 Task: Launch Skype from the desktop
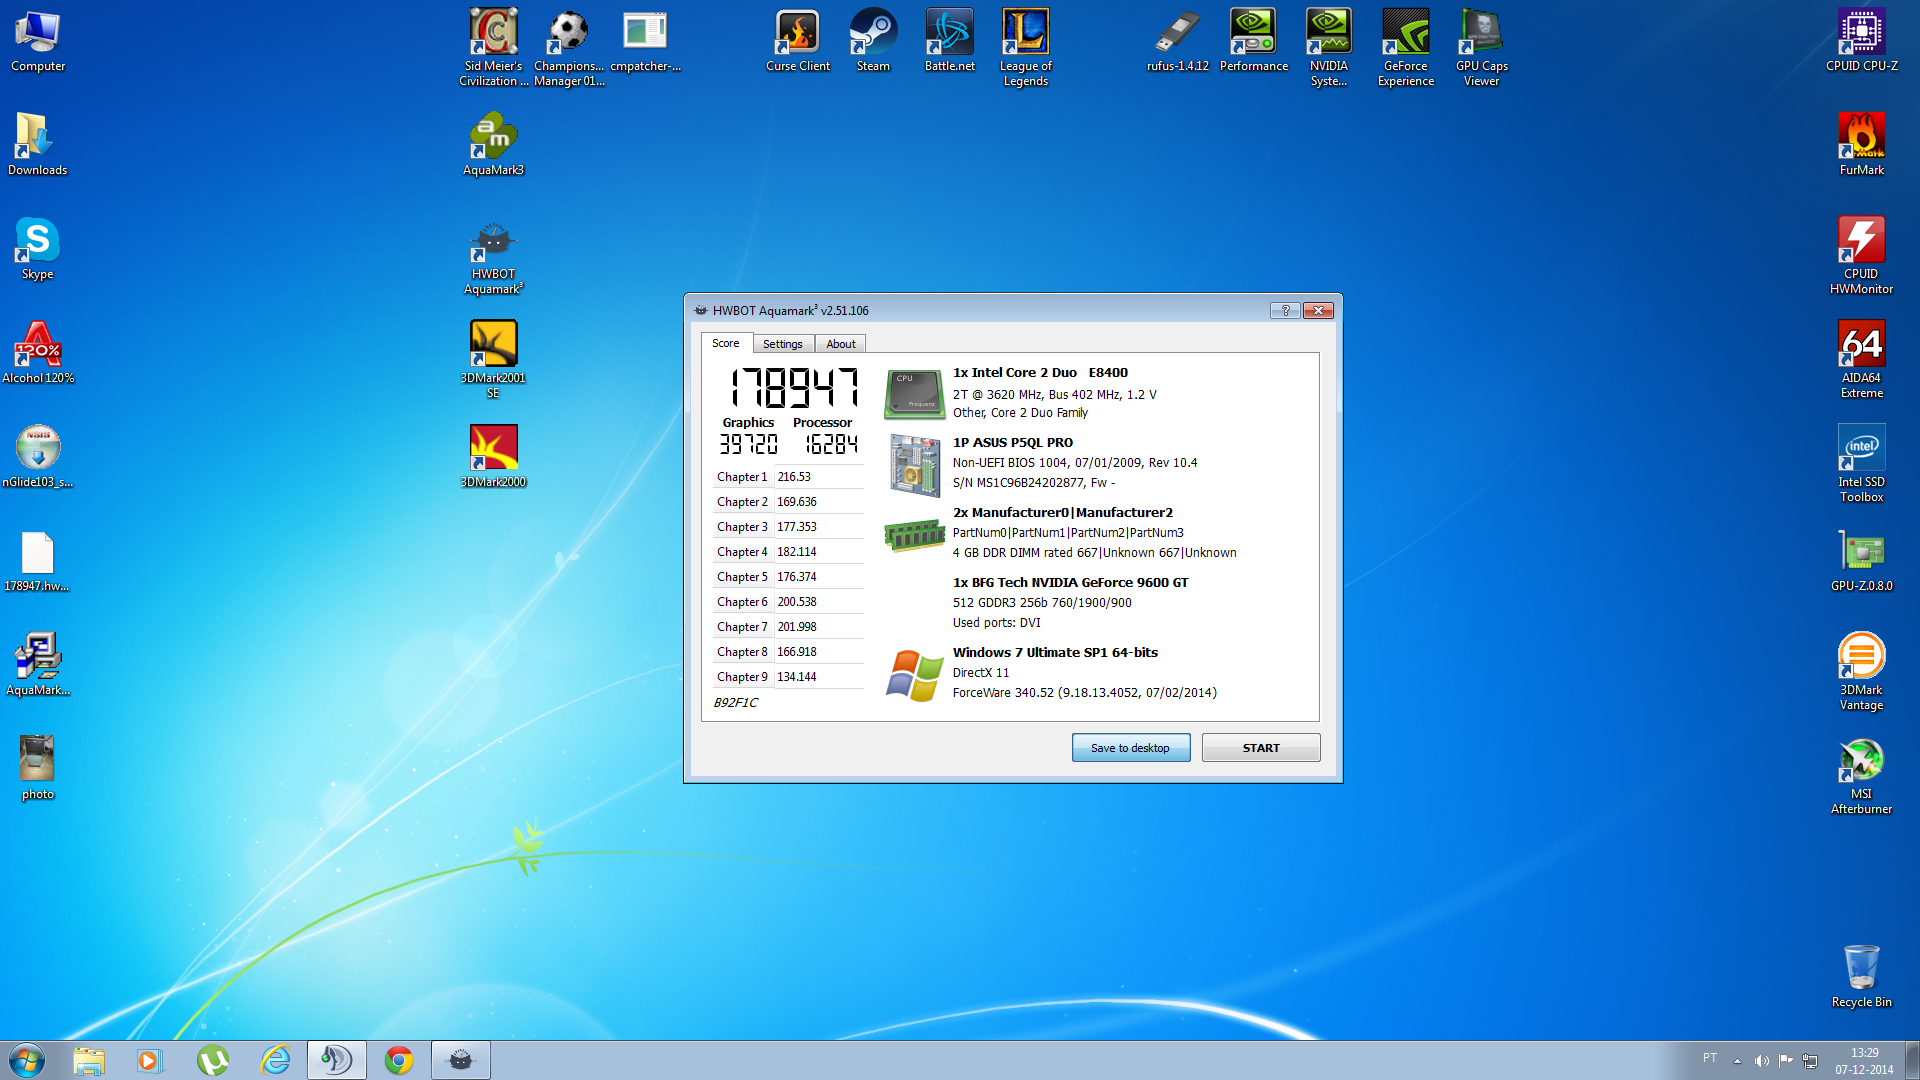(38, 250)
